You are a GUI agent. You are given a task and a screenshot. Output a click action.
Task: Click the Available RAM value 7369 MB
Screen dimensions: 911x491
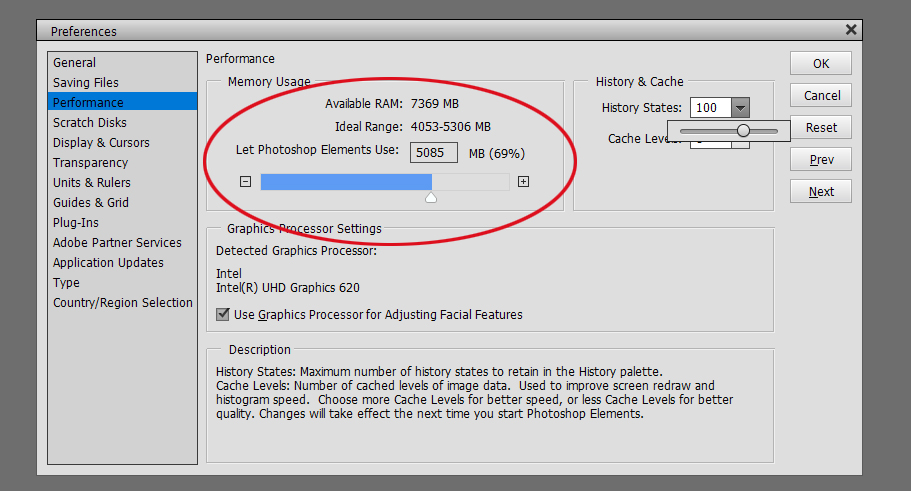435,103
